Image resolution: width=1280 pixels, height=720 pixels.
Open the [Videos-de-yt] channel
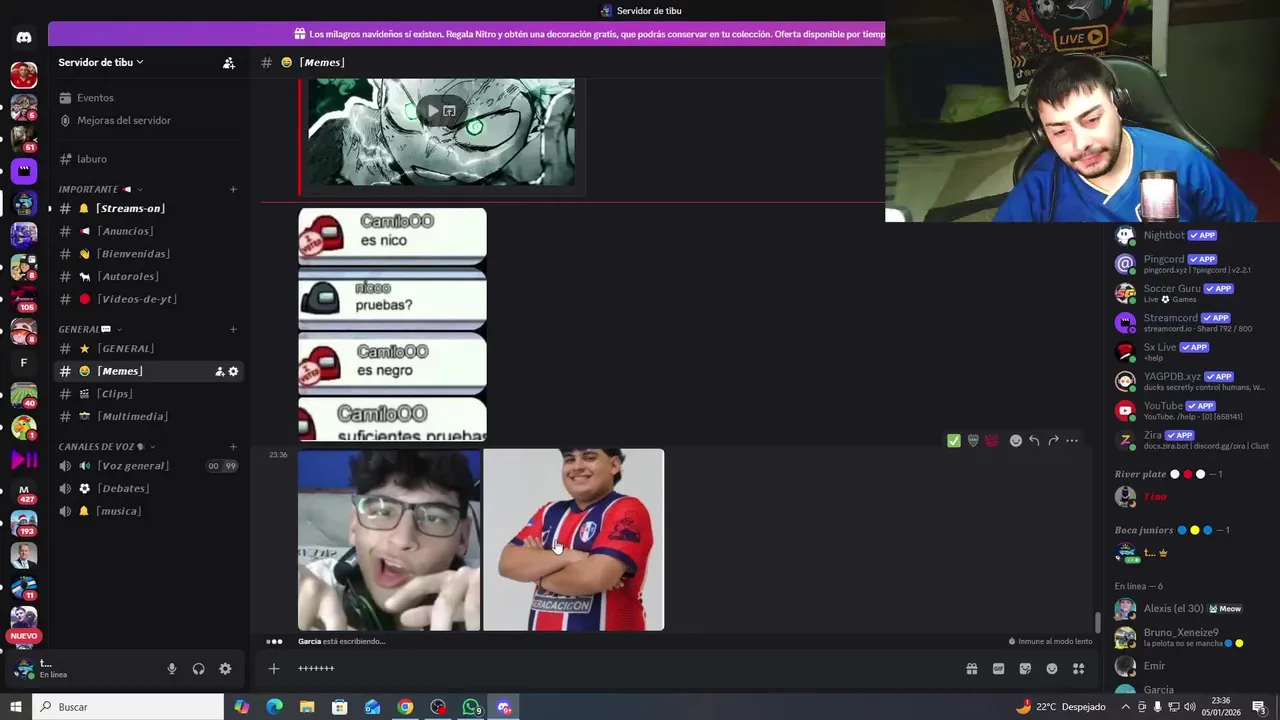(150, 299)
